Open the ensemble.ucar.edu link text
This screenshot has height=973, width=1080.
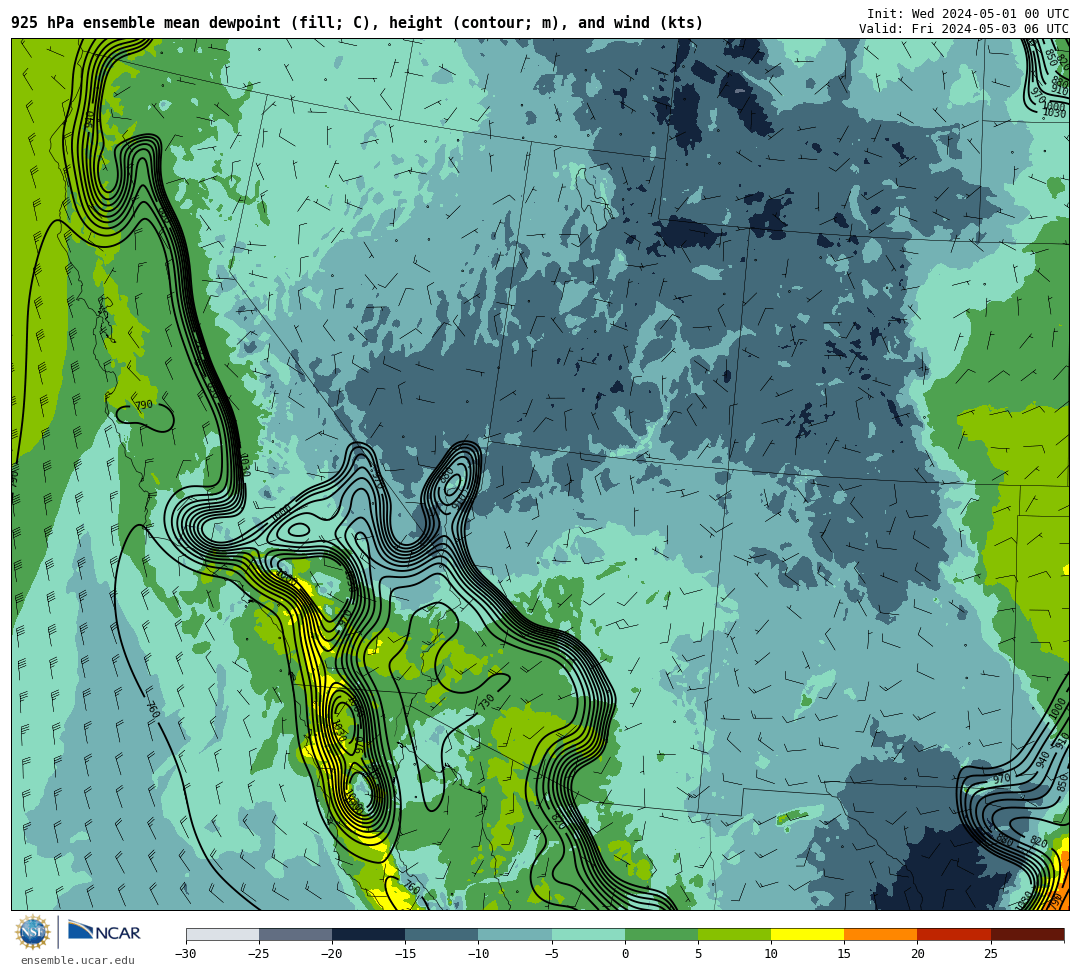point(77,960)
